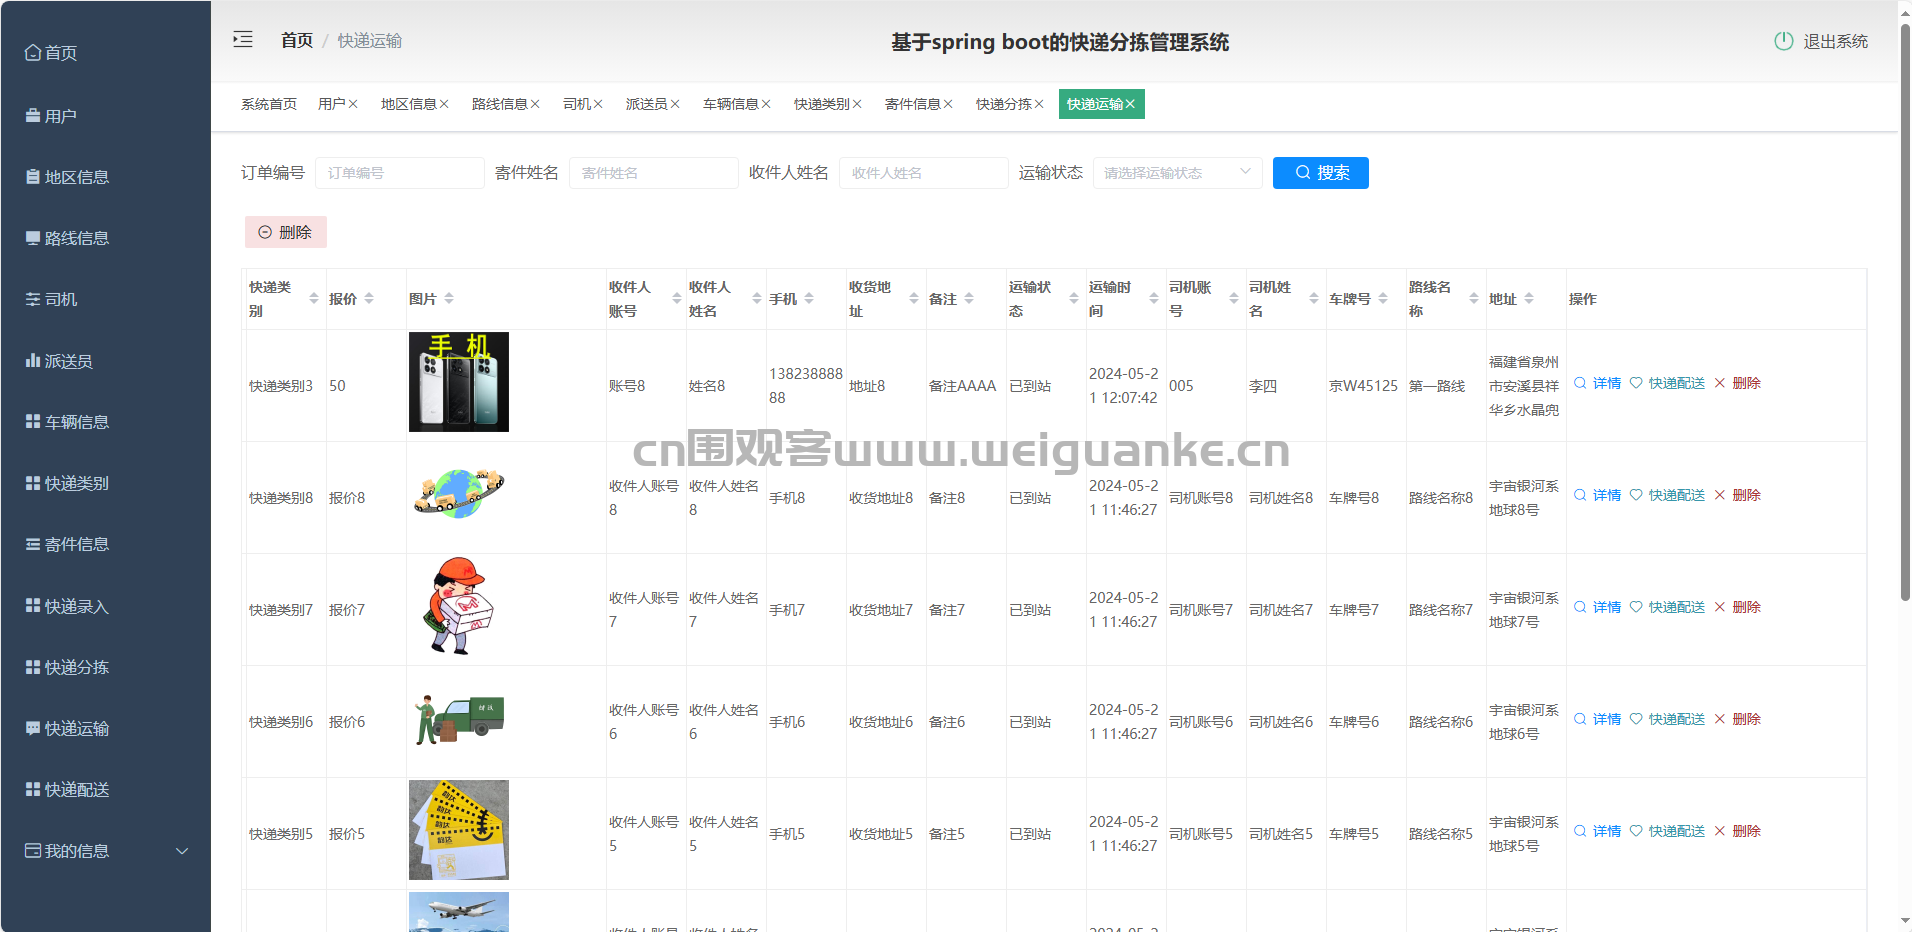Open the 运输状态 dropdown

coord(1176,173)
